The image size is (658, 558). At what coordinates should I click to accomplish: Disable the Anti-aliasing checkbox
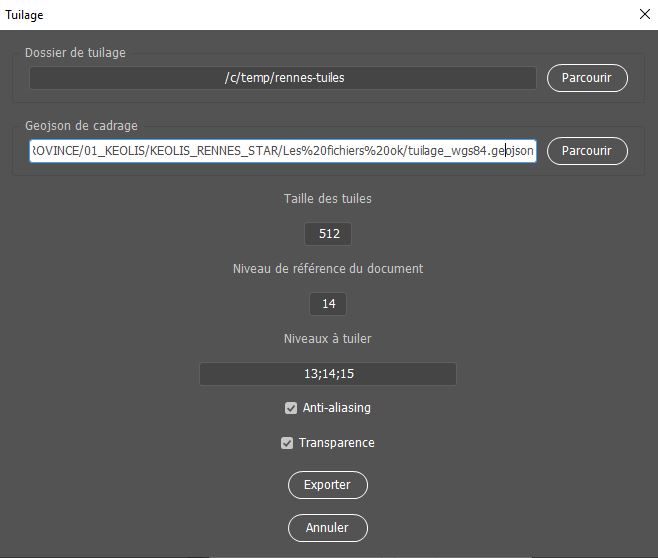pyautogui.click(x=291, y=408)
